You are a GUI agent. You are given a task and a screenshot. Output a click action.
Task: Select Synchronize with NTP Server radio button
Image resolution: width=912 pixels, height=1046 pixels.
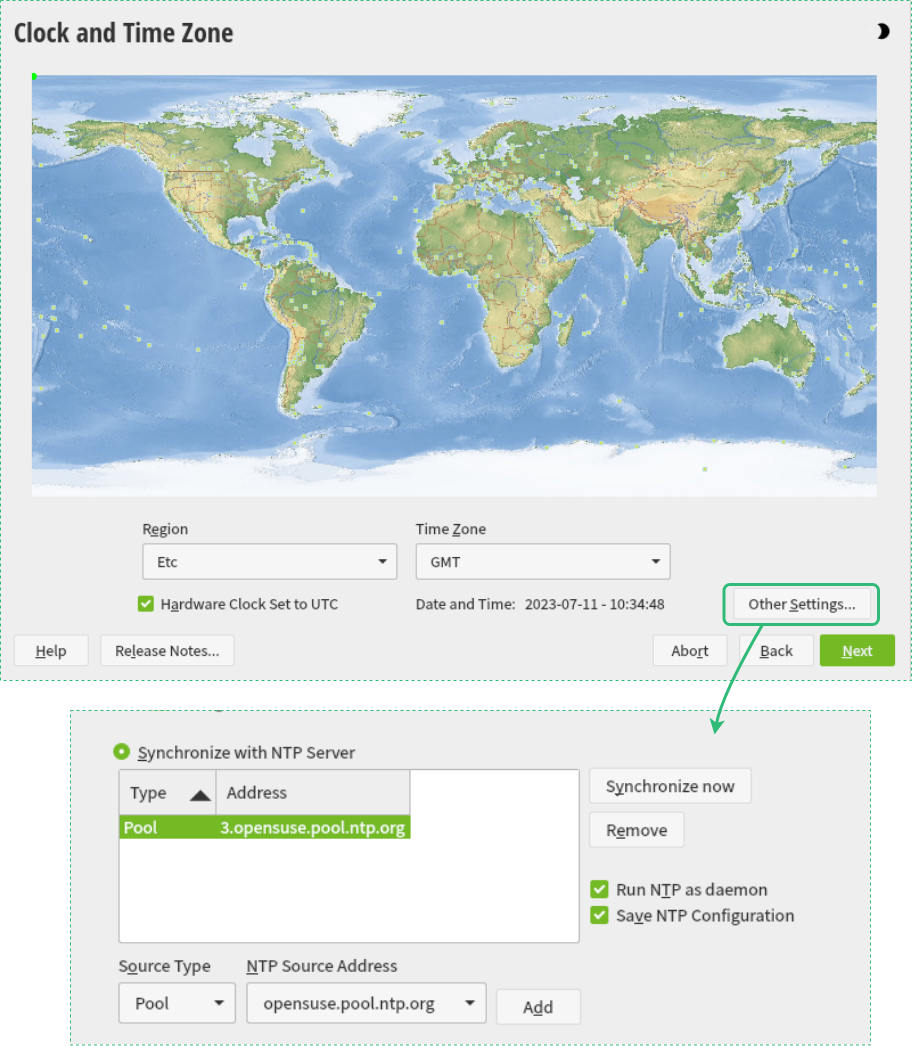[122, 752]
